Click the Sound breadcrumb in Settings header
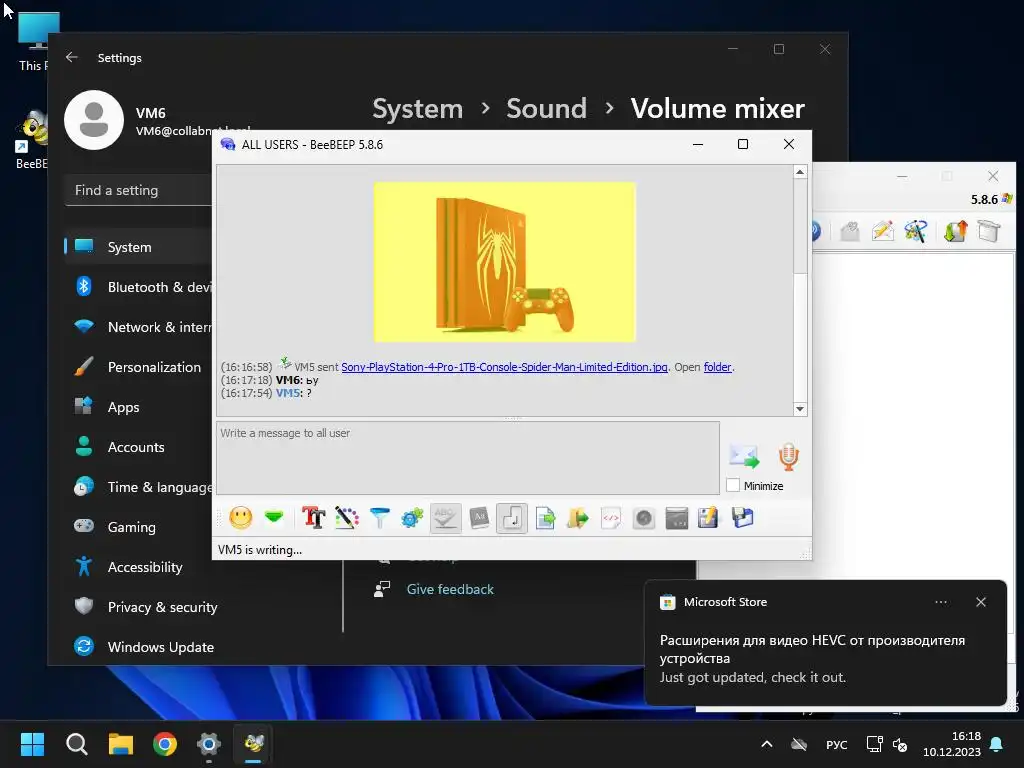Viewport: 1024px width, 768px height. pyautogui.click(x=547, y=108)
